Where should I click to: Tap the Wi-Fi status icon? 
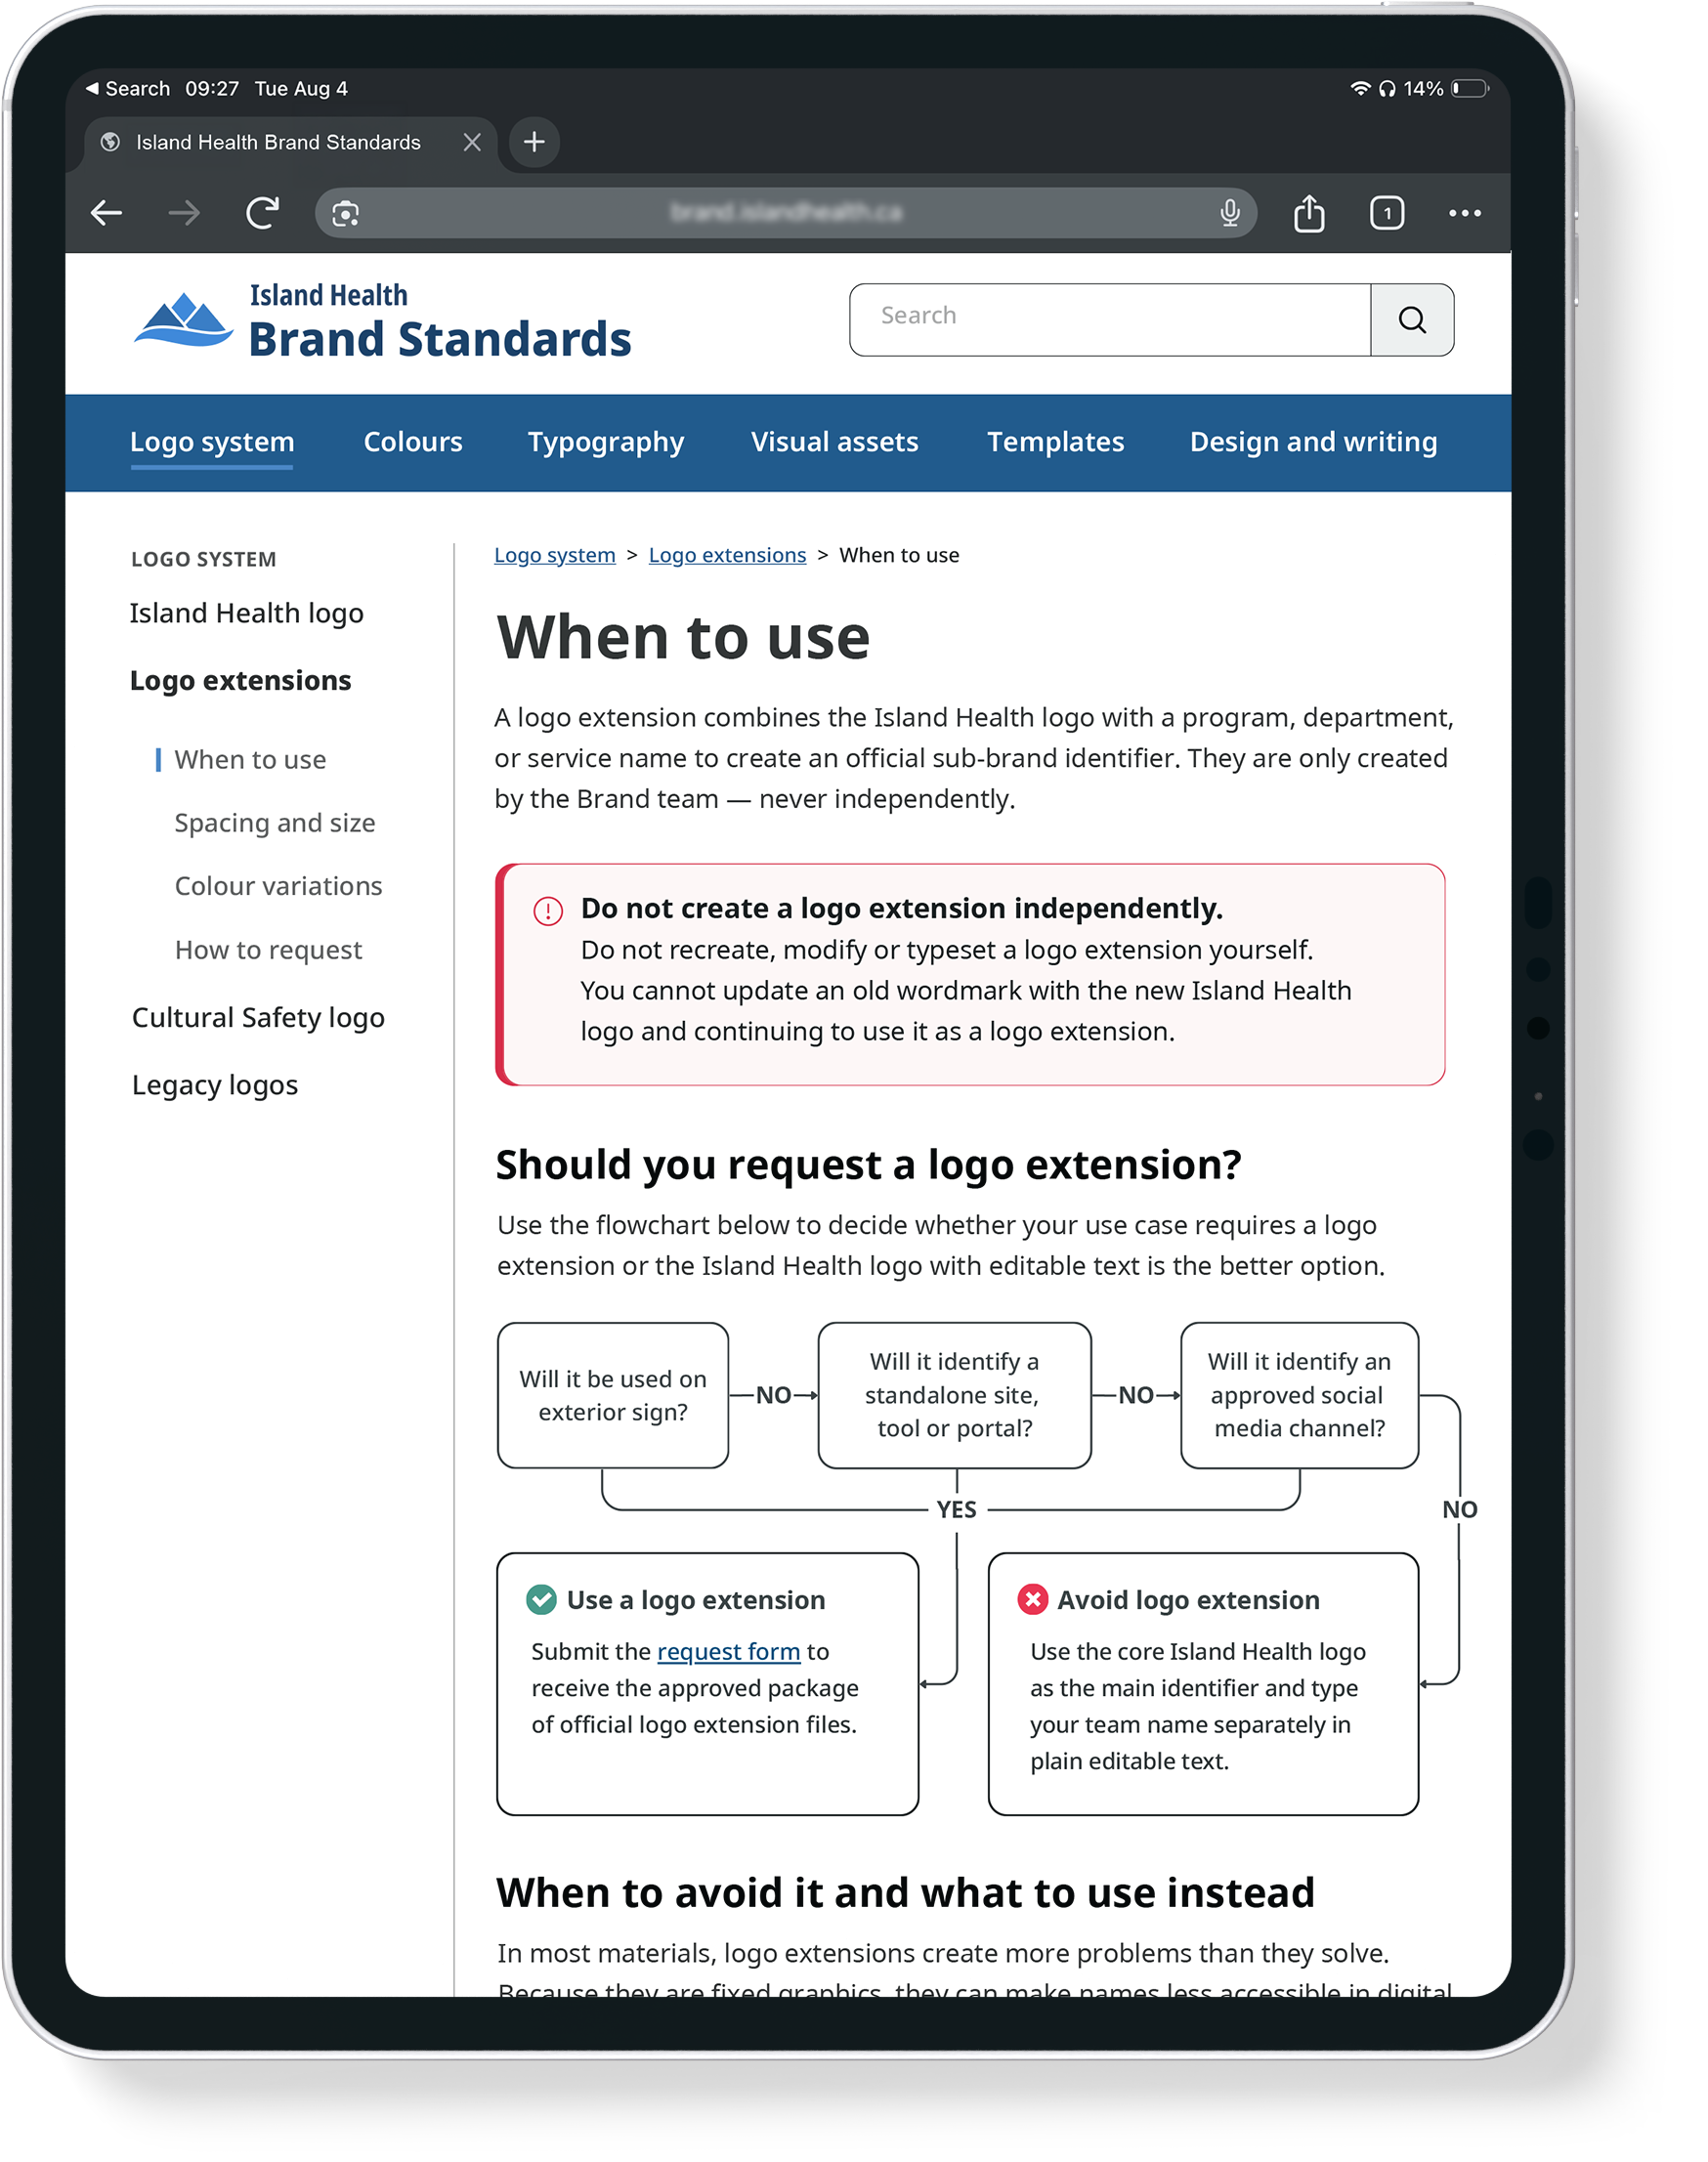(x=1360, y=88)
